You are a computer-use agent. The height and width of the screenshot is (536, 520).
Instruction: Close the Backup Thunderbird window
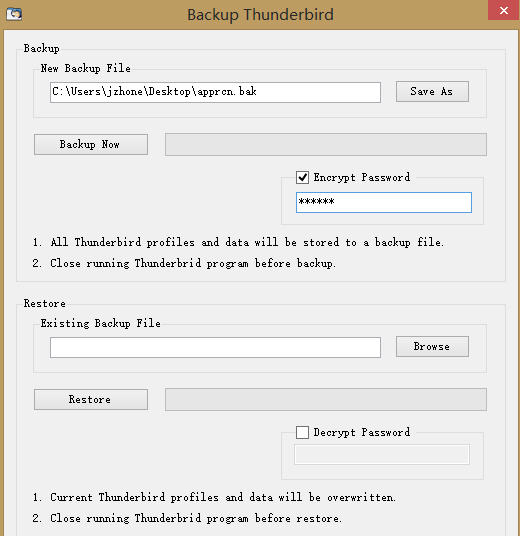504,10
